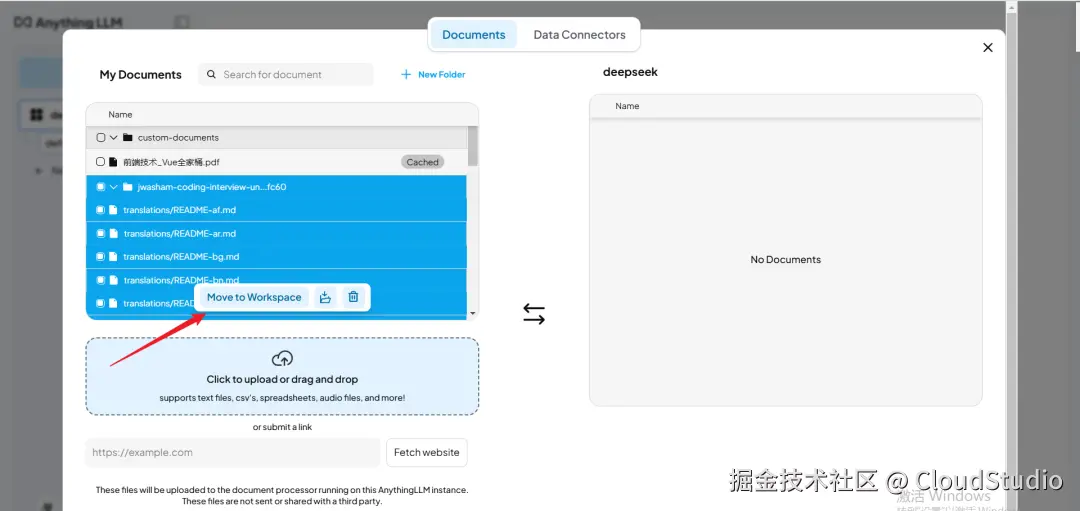Collapse the jwasham-coding-interview folder chevron
Viewport: 1080px width, 511px height.
tap(114, 187)
